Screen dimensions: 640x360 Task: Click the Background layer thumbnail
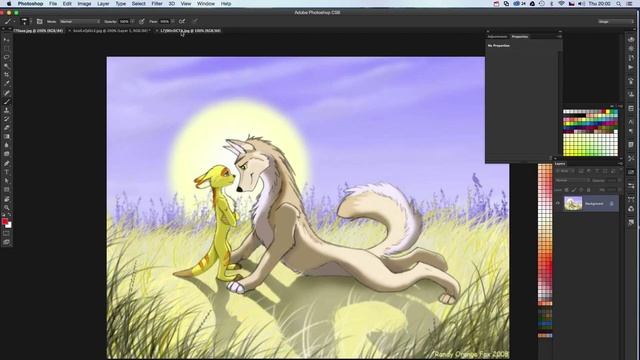[573, 203]
